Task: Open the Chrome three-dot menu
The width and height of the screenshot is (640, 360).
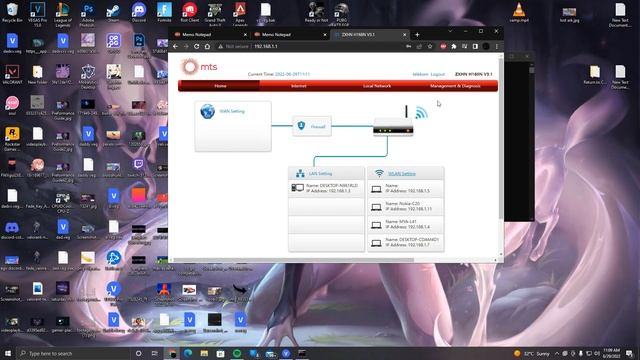Action: (x=497, y=47)
